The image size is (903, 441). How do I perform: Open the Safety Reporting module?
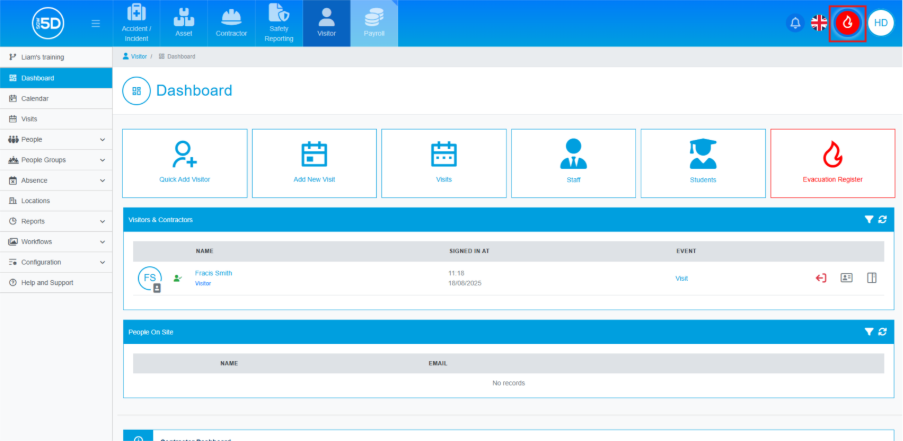coord(279,23)
